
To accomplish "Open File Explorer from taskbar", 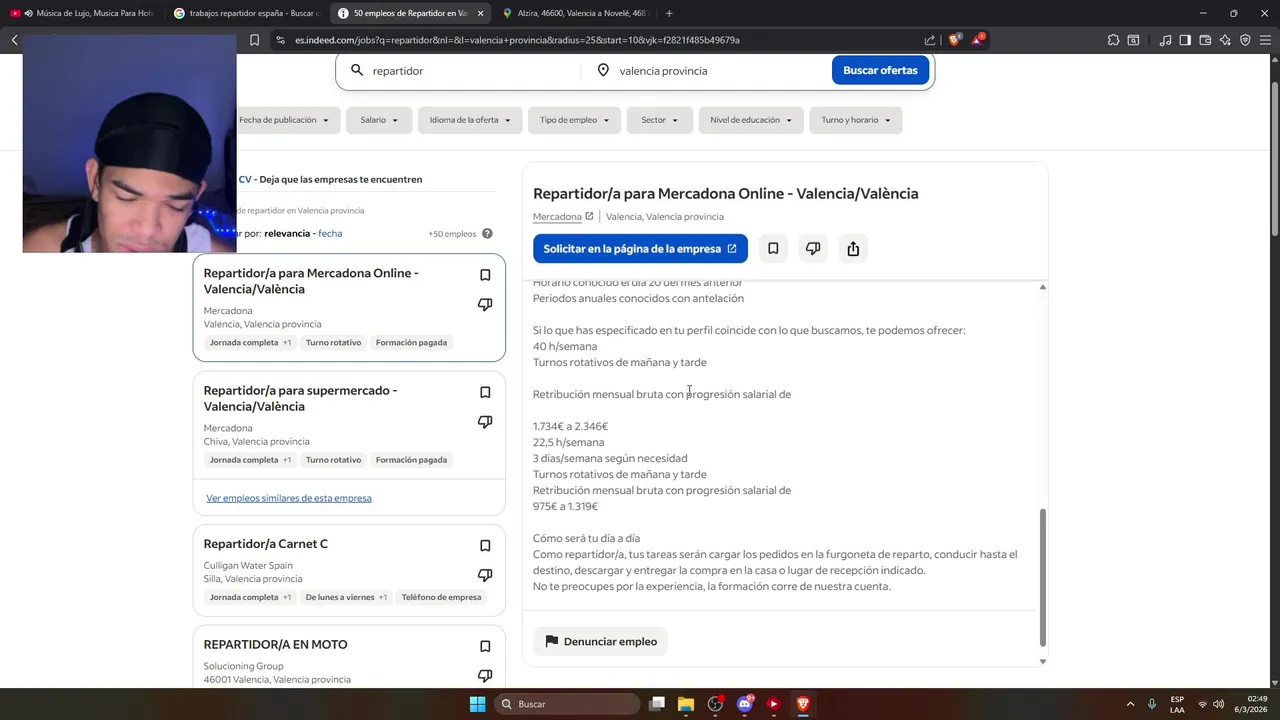I will tap(686, 704).
